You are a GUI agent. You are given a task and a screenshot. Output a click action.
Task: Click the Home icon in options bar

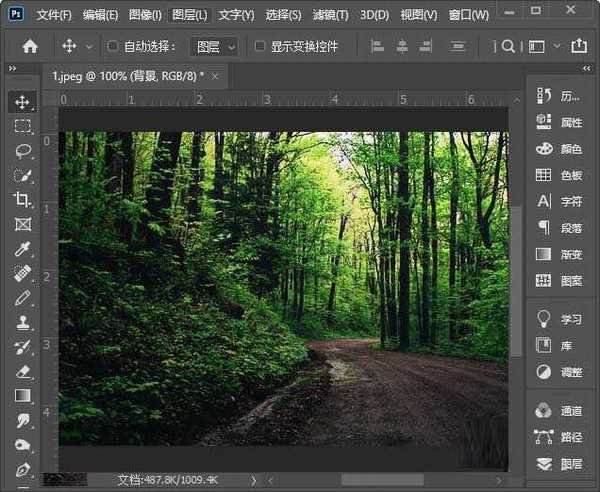(30, 46)
